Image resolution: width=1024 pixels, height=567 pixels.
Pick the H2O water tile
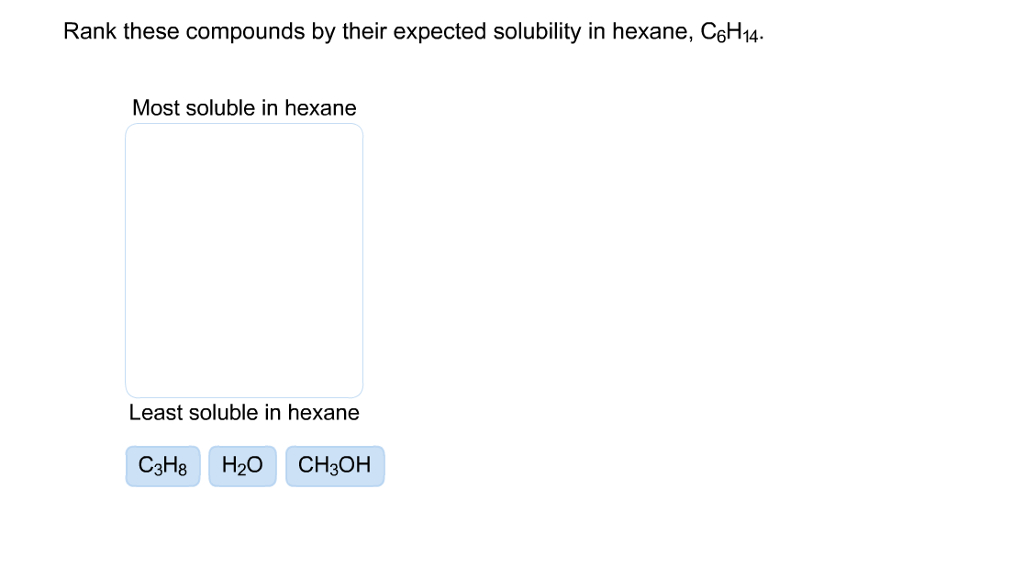click(x=242, y=466)
